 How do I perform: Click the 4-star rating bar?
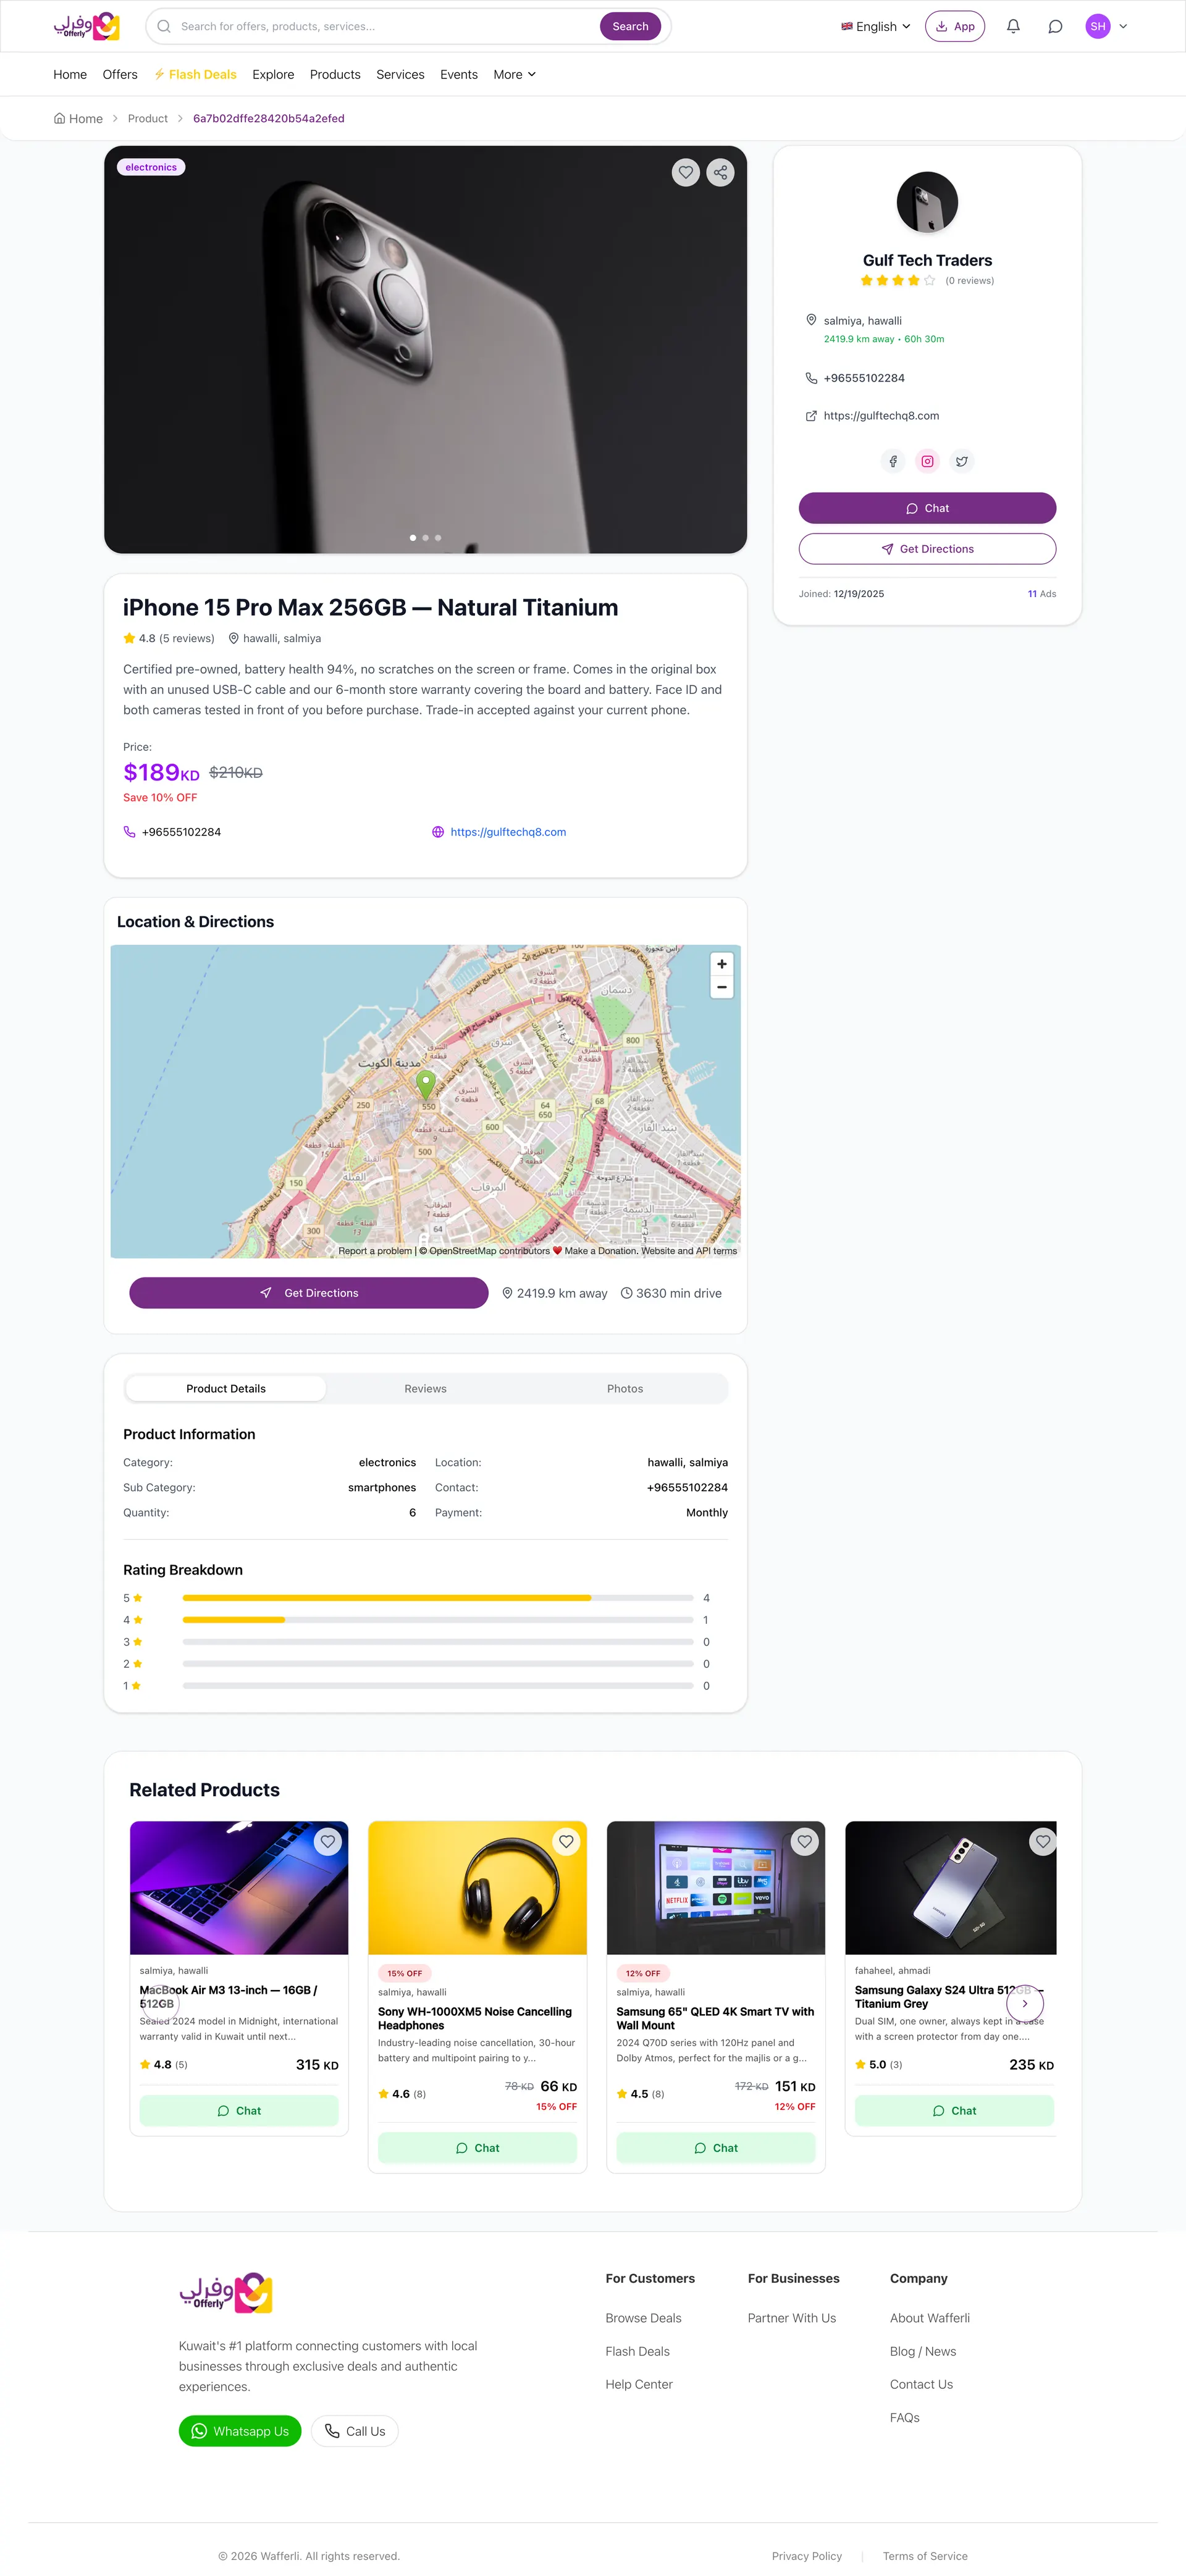pyautogui.click(x=438, y=1620)
